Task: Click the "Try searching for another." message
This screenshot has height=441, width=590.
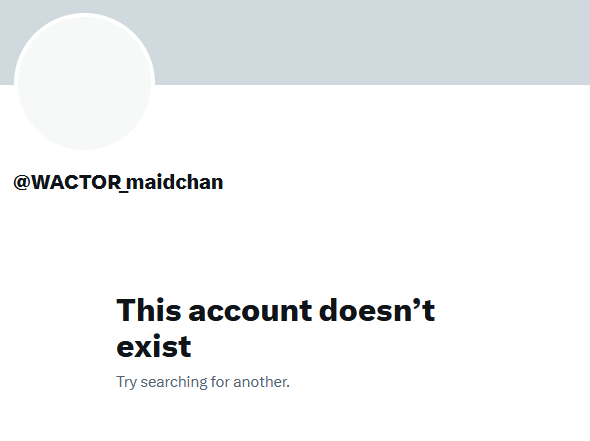Action: coord(203,382)
